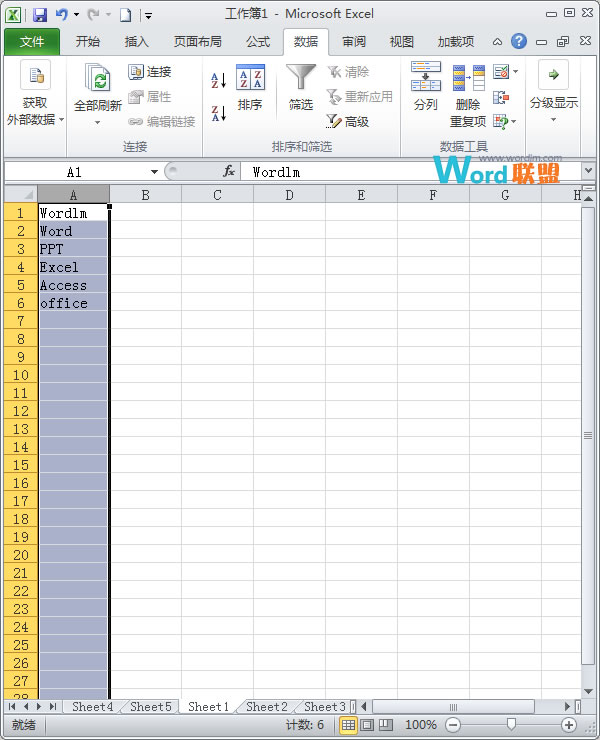The height and width of the screenshot is (740, 600).
Task: Expand the 分级显示 outline dropdown
Action: click(x=553, y=119)
